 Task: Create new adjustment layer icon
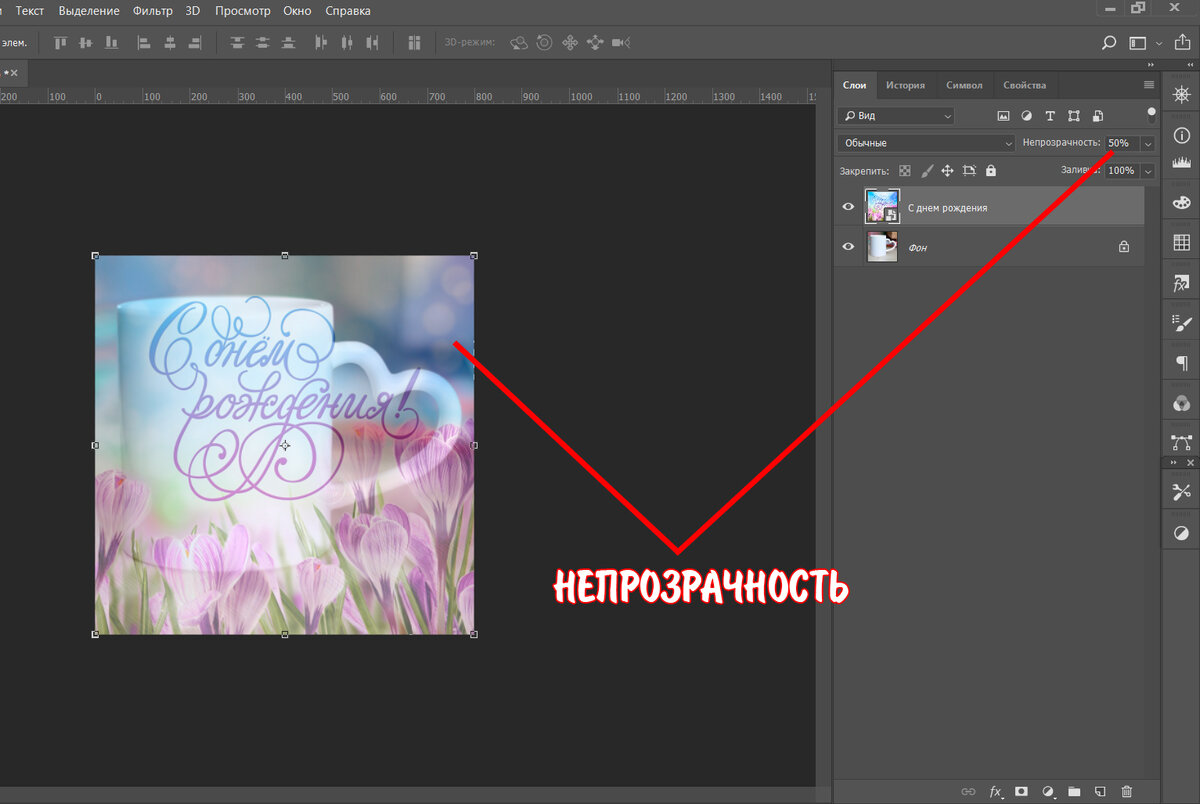tap(1048, 791)
